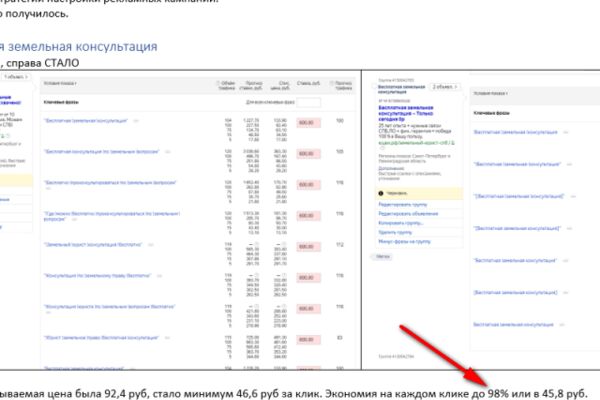The image size is (600, 400).
Task: Click the Спис. цена column header
Action: point(280,85)
